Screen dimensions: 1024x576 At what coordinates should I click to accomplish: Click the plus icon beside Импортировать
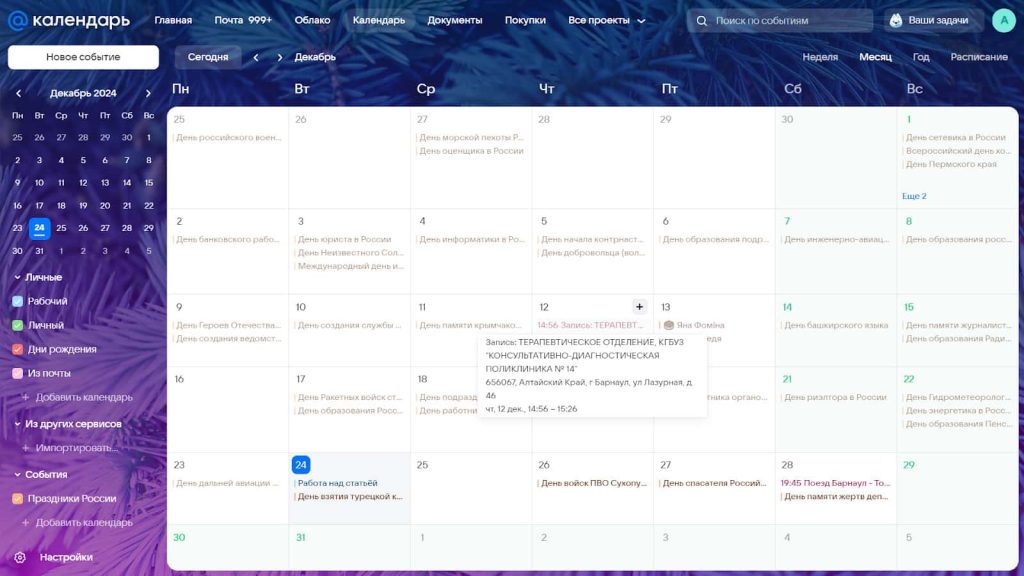(x=25, y=448)
